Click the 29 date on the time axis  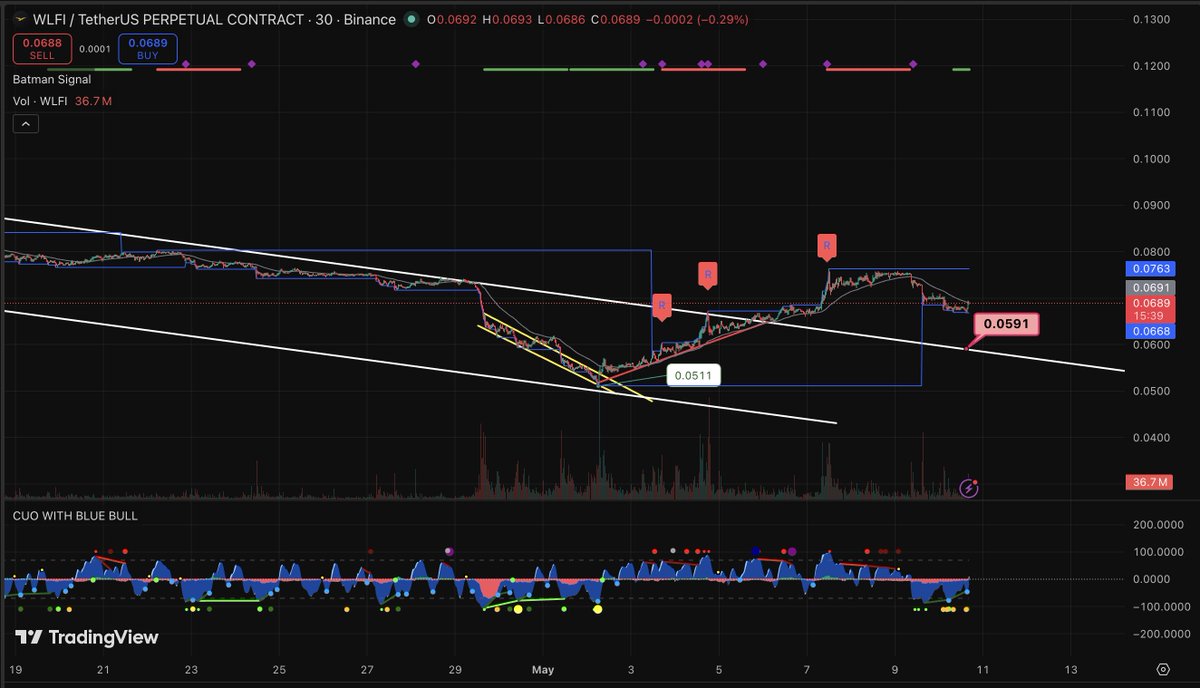point(455,669)
